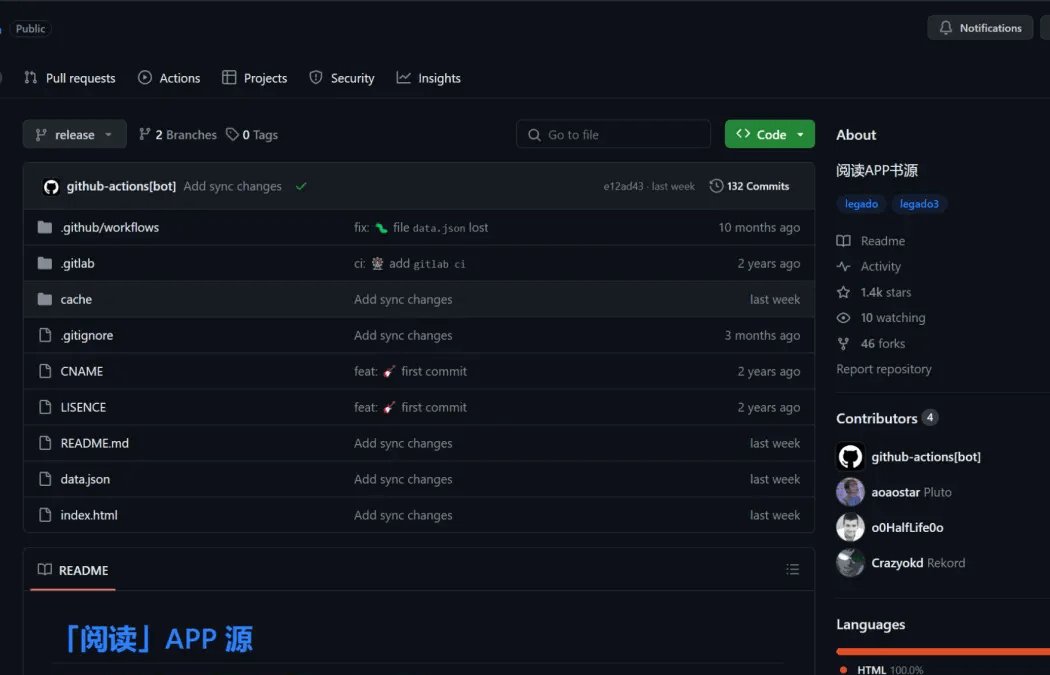Click the orange Languages bar
Screen dimensions: 1050x675
[x=943, y=652]
